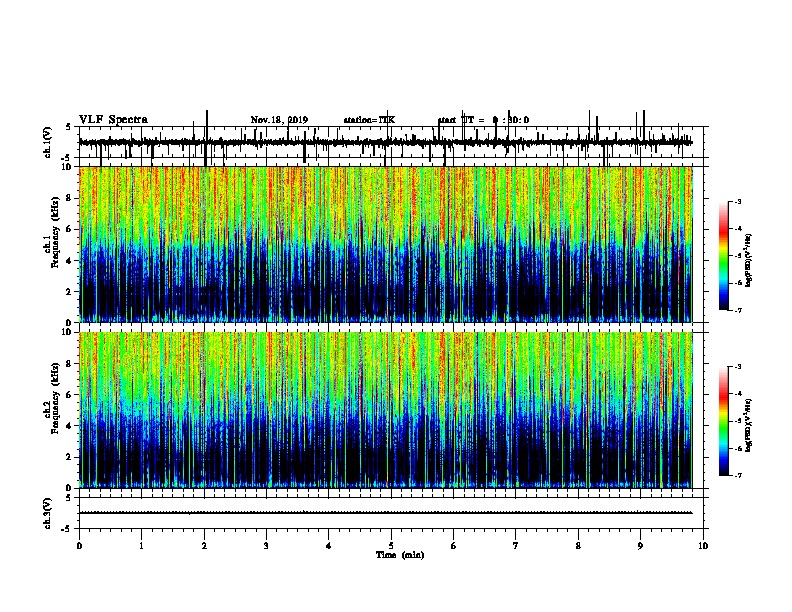Click the time axis tick label '4'
Image resolution: width=792 pixels, height=612 pixels.
(x=329, y=546)
